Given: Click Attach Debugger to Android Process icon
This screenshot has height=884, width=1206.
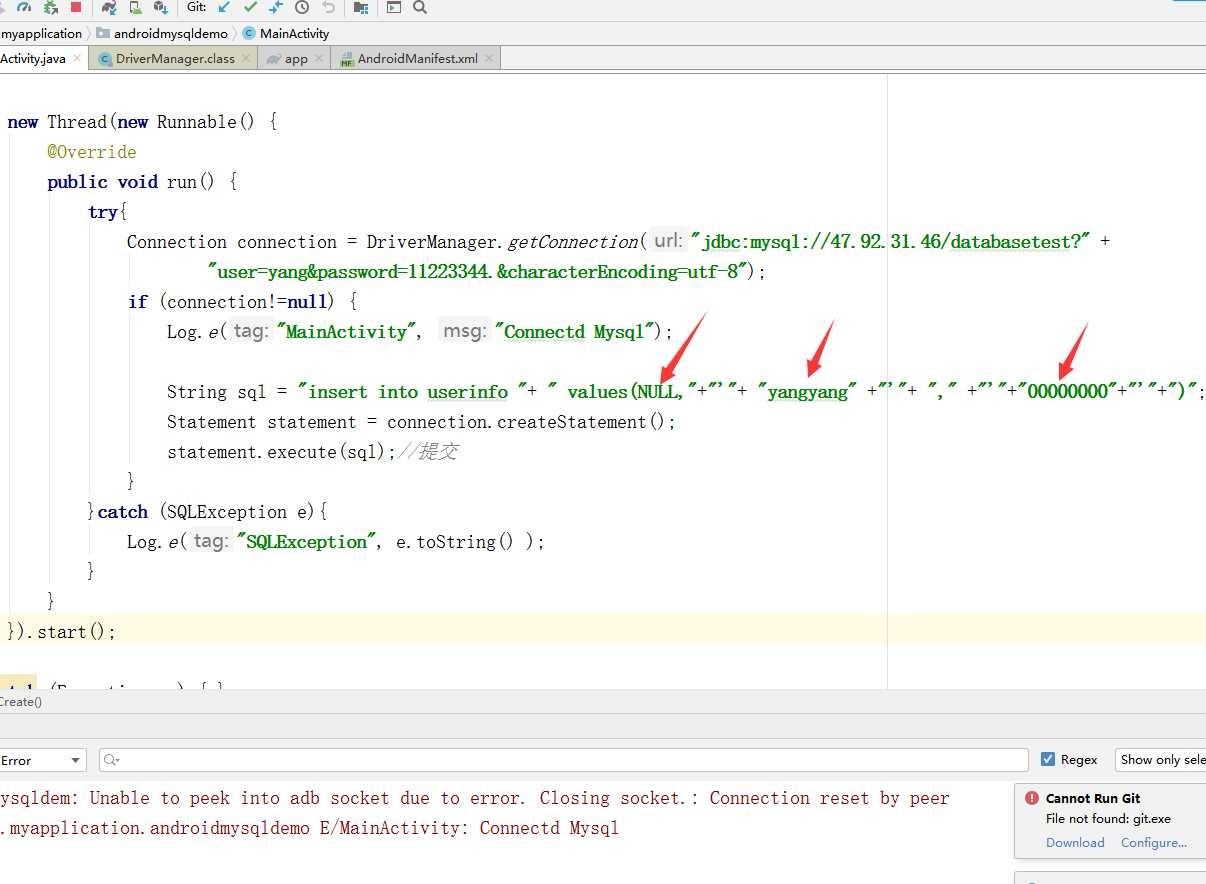Looking at the screenshot, I should tap(50, 7).
